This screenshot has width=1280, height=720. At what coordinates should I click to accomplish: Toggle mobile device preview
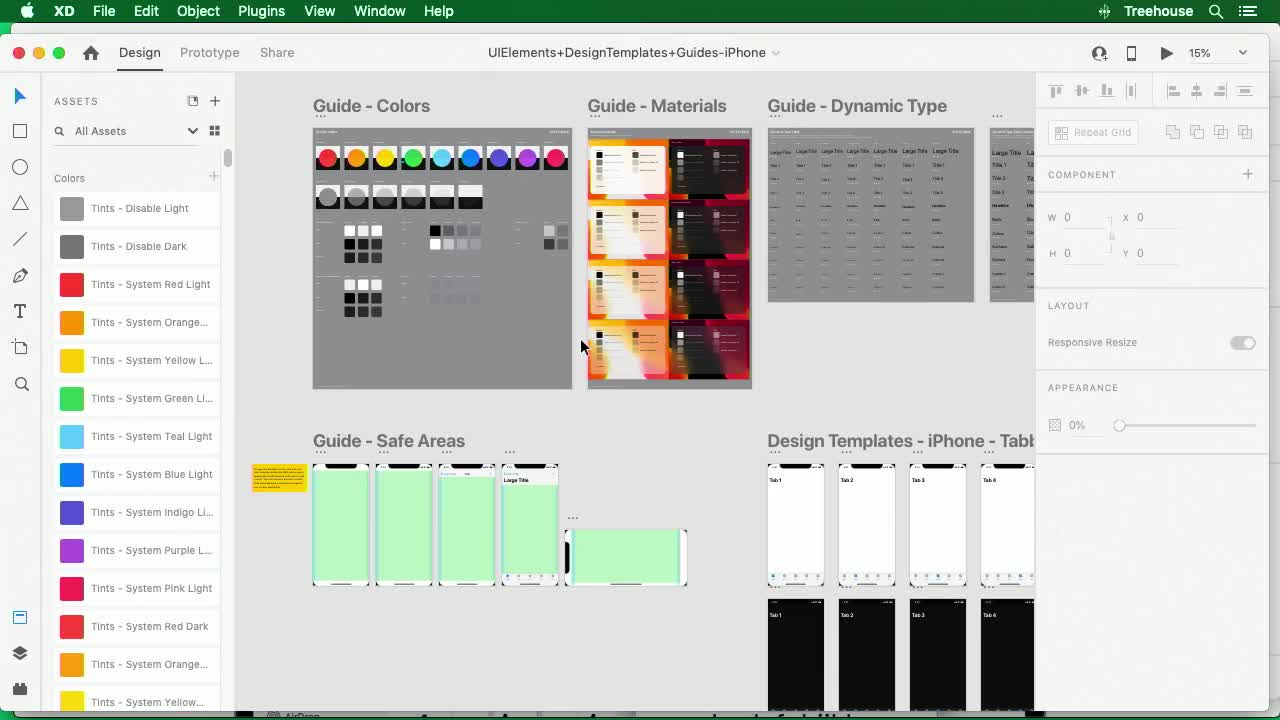1131,53
